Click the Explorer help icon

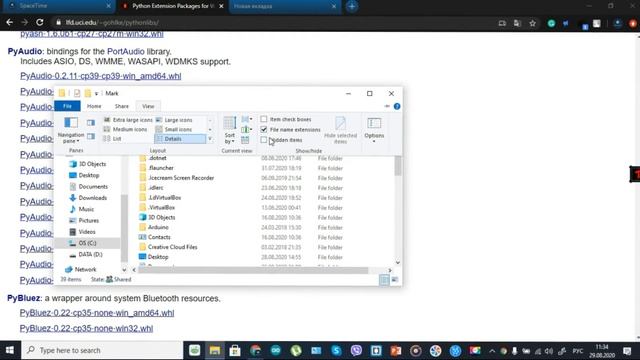tap(397, 106)
